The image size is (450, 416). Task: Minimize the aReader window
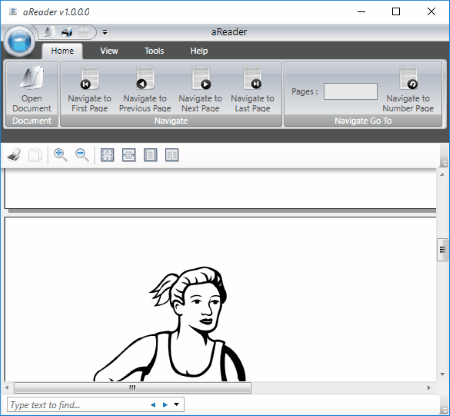tap(361, 12)
